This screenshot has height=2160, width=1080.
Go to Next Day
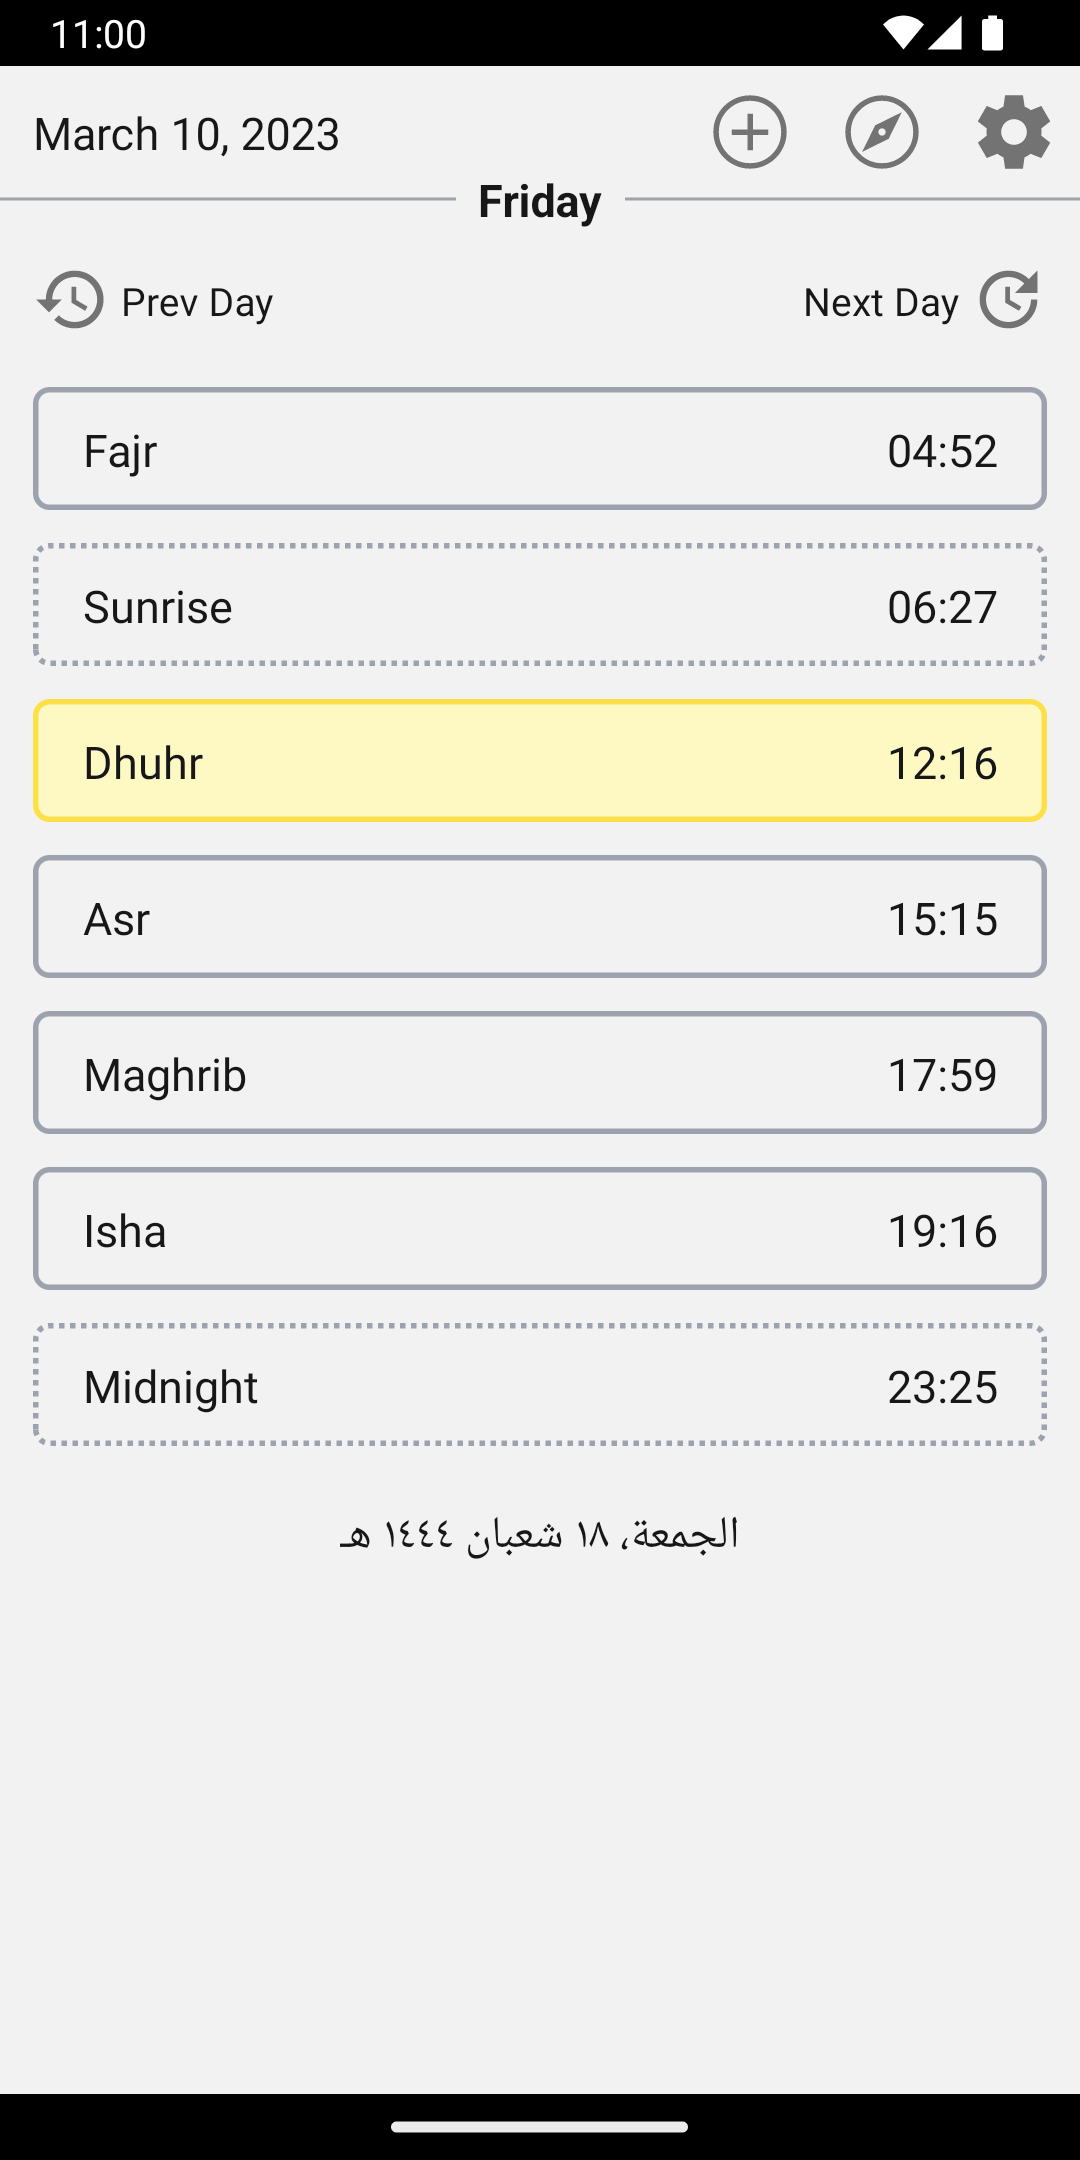881,302
